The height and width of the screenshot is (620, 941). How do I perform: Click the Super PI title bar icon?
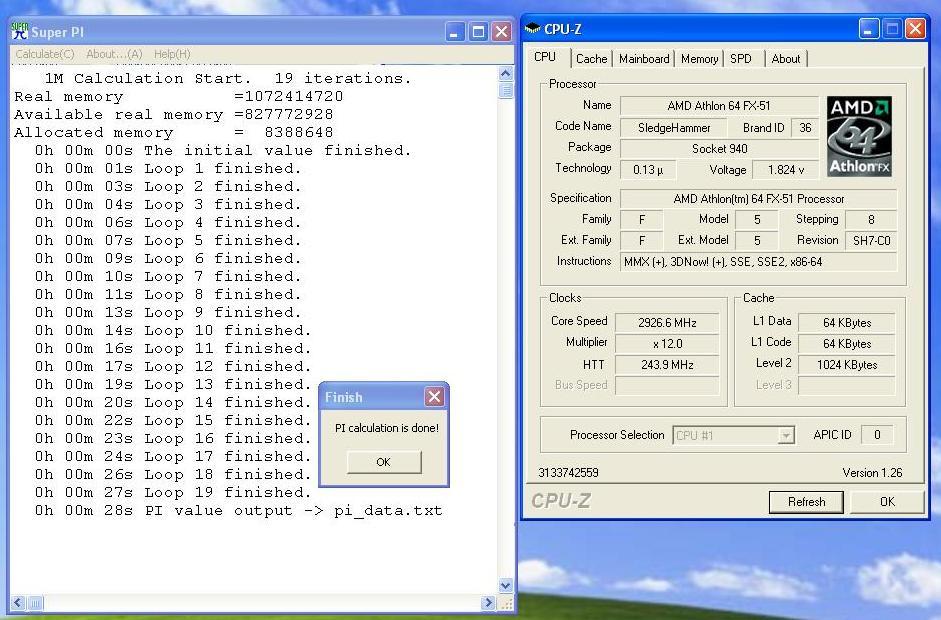click(20, 31)
